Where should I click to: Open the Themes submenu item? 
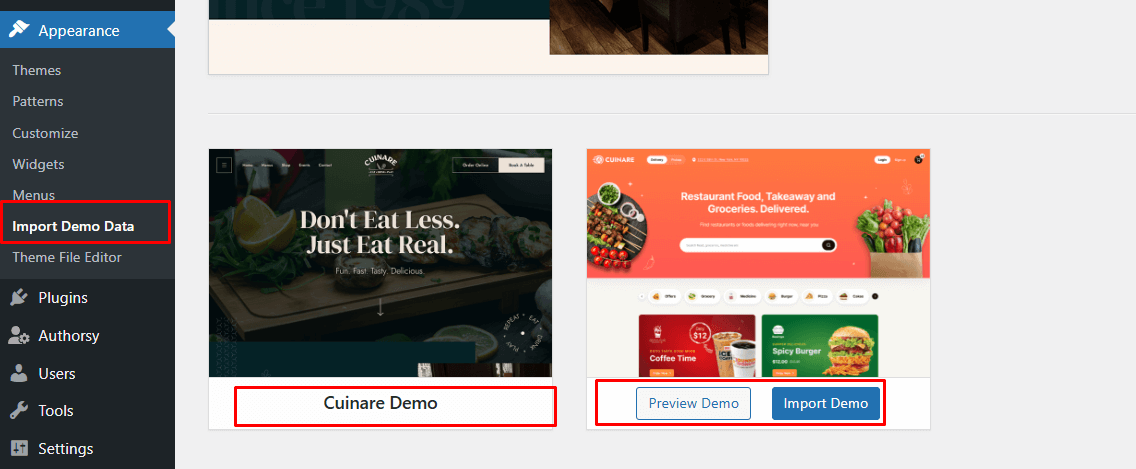tap(37, 70)
